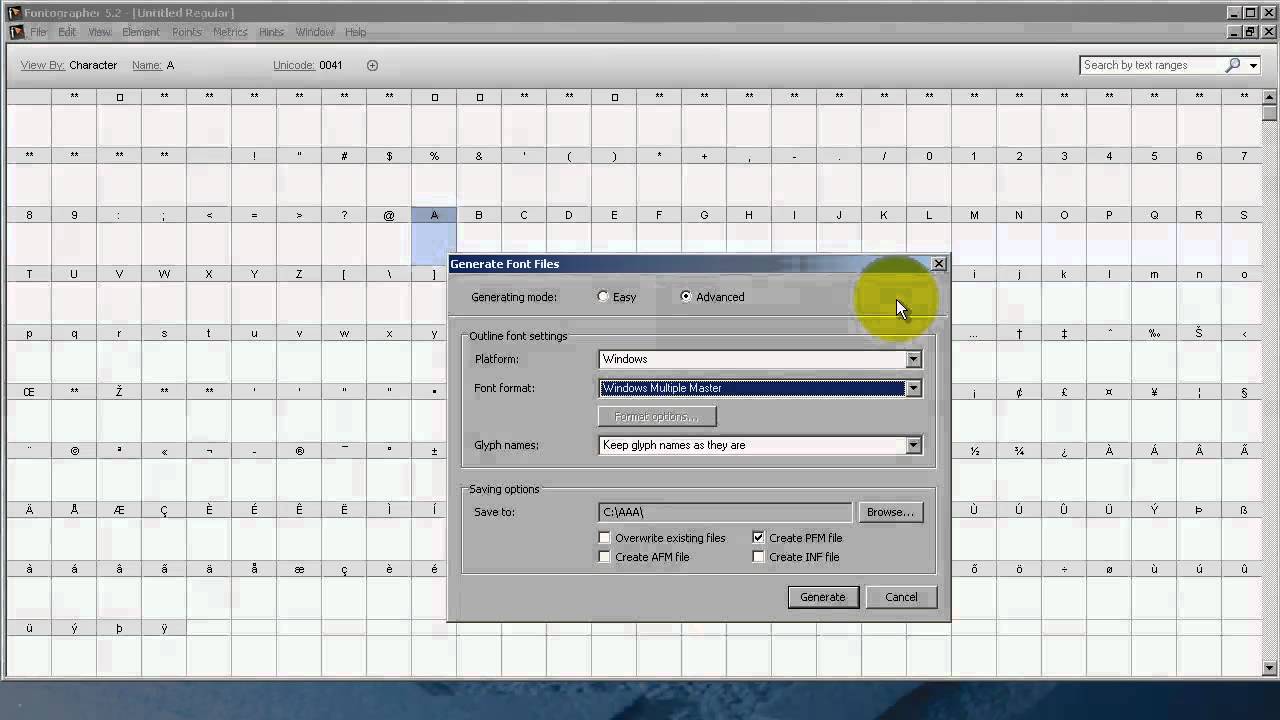Click the Name: label link
This screenshot has height=720, width=1280.
[147, 65]
